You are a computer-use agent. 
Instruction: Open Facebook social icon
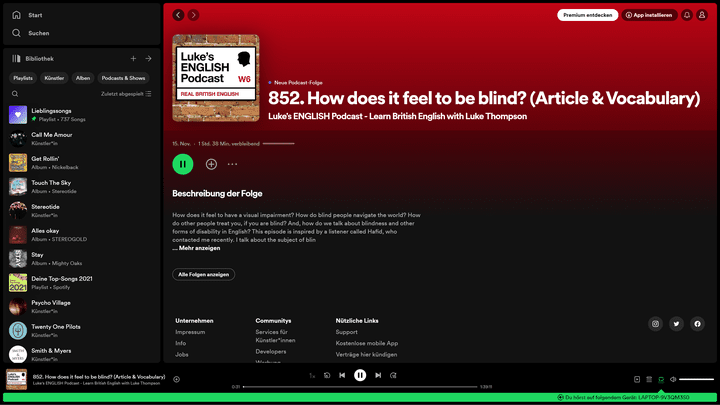(x=697, y=324)
